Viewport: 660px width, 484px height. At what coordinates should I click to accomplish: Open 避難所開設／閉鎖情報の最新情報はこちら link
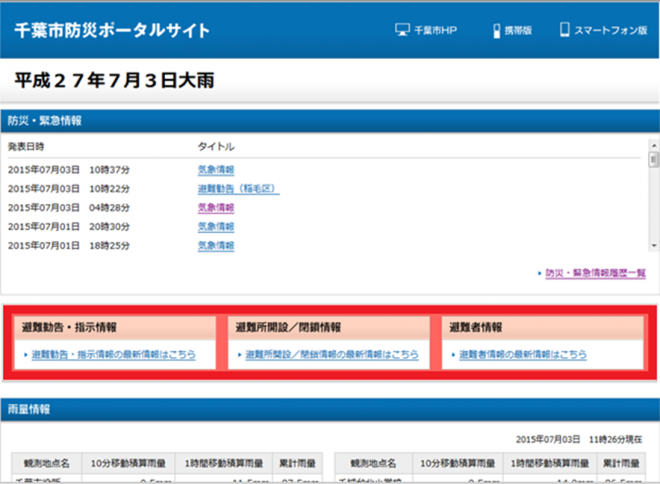[332, 354]
